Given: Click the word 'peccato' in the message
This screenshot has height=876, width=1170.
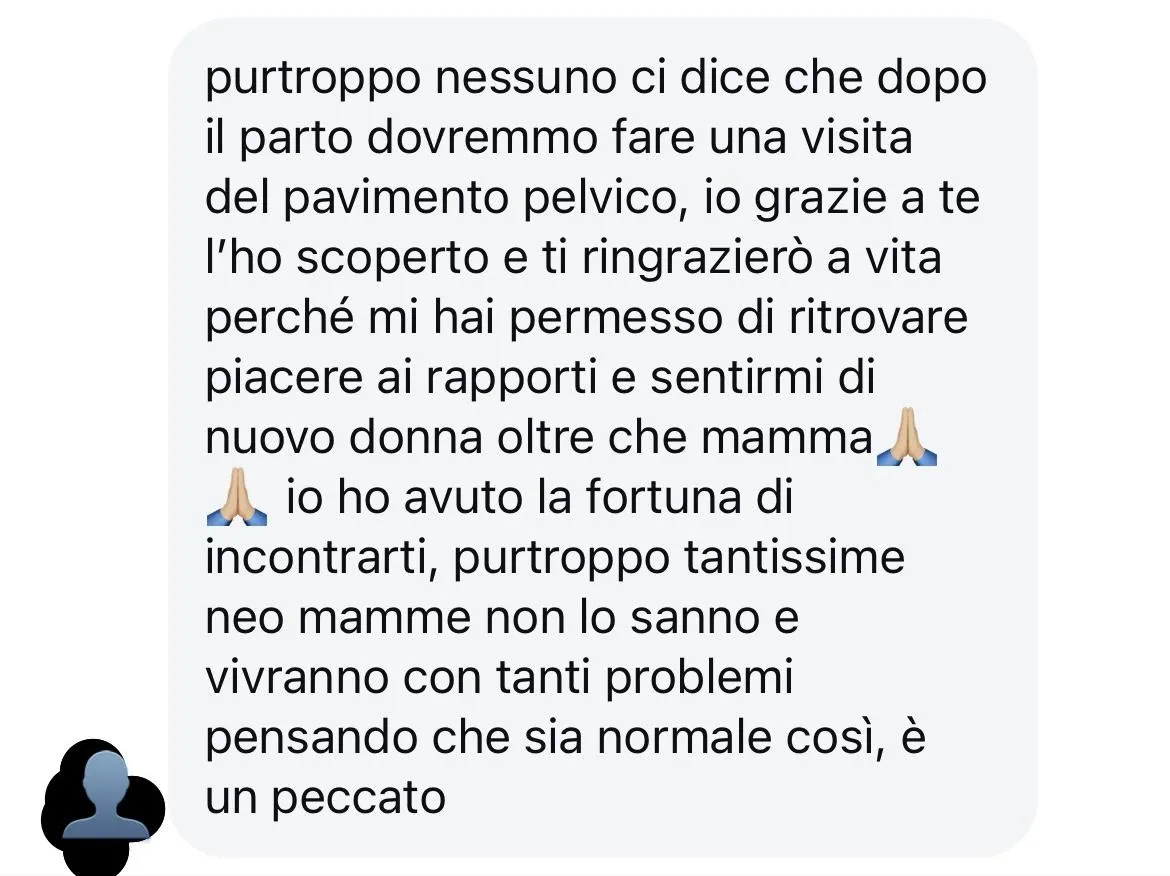Looking at the screenshot, I should click(358, 798).
